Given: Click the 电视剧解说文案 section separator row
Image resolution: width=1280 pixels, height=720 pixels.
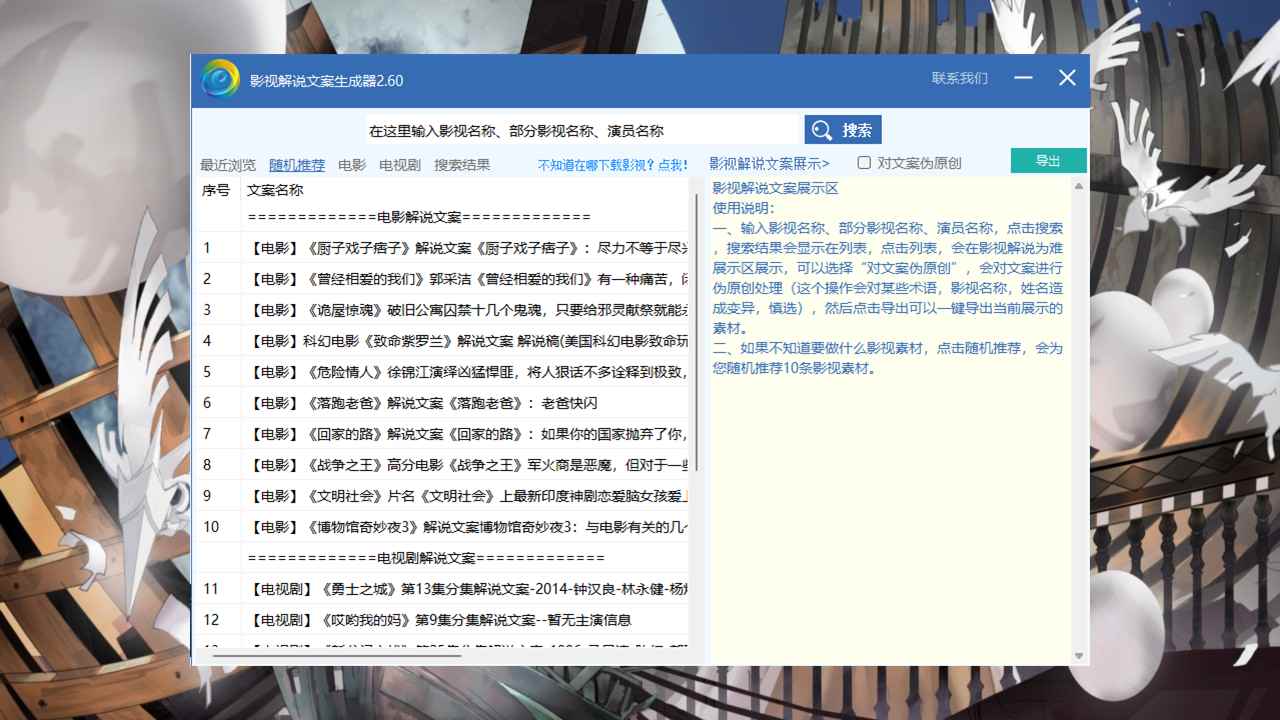Looking at the screenshot, I should click(441, 558).
